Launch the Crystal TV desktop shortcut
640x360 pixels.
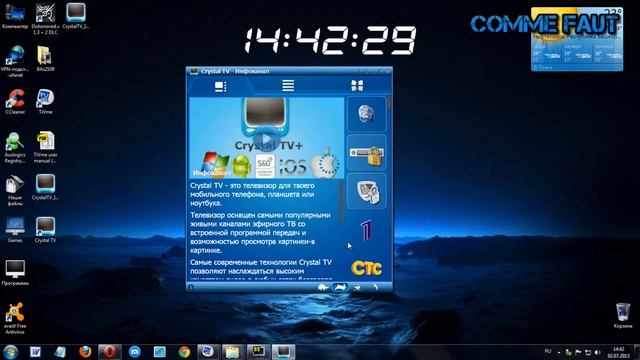point(45,230)
